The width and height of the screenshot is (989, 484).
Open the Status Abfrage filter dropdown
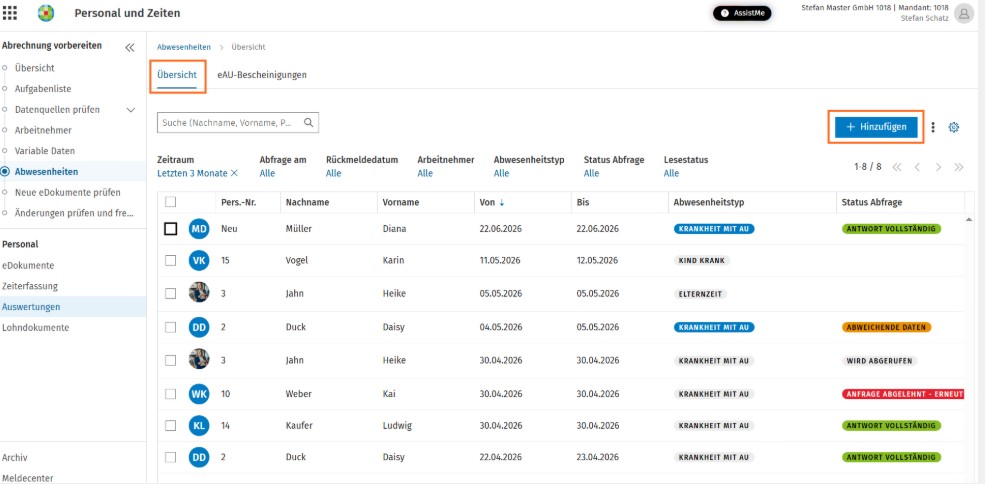pyautogui.click(x=591, y=174)
